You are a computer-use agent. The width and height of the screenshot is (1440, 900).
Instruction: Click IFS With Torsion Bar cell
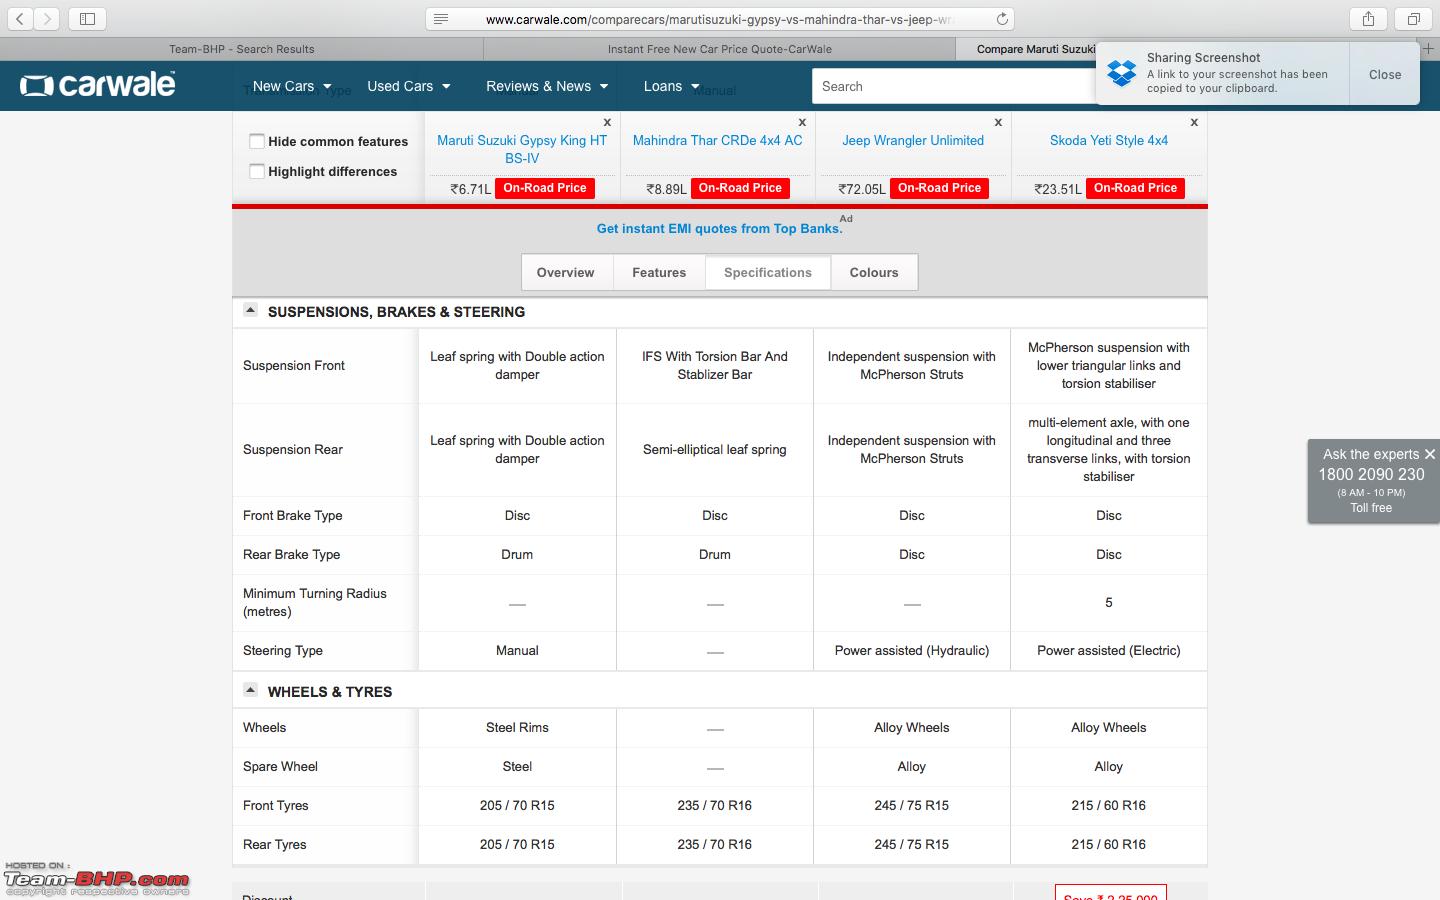click(715, 365)
